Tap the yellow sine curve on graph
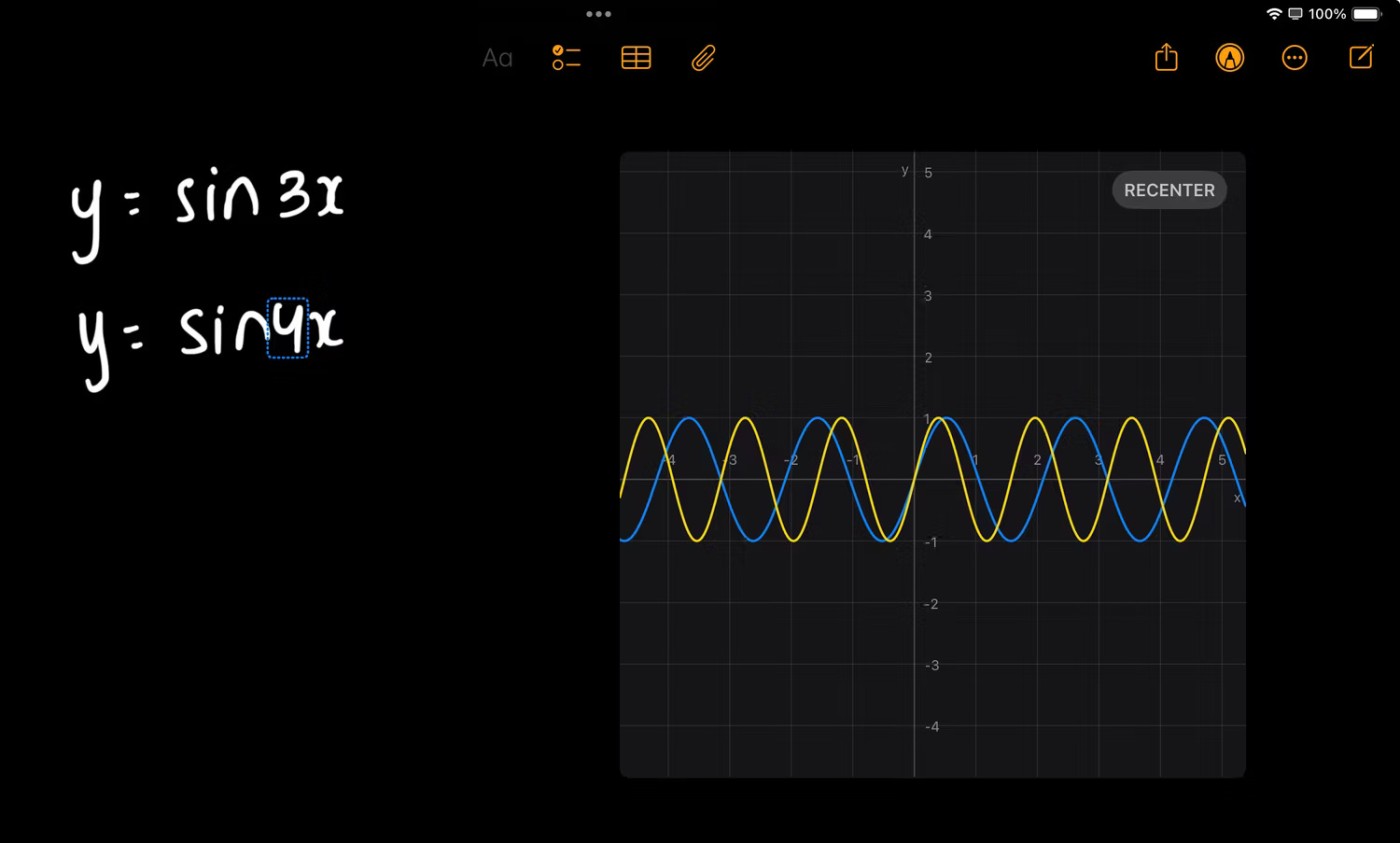 (745, 419)
